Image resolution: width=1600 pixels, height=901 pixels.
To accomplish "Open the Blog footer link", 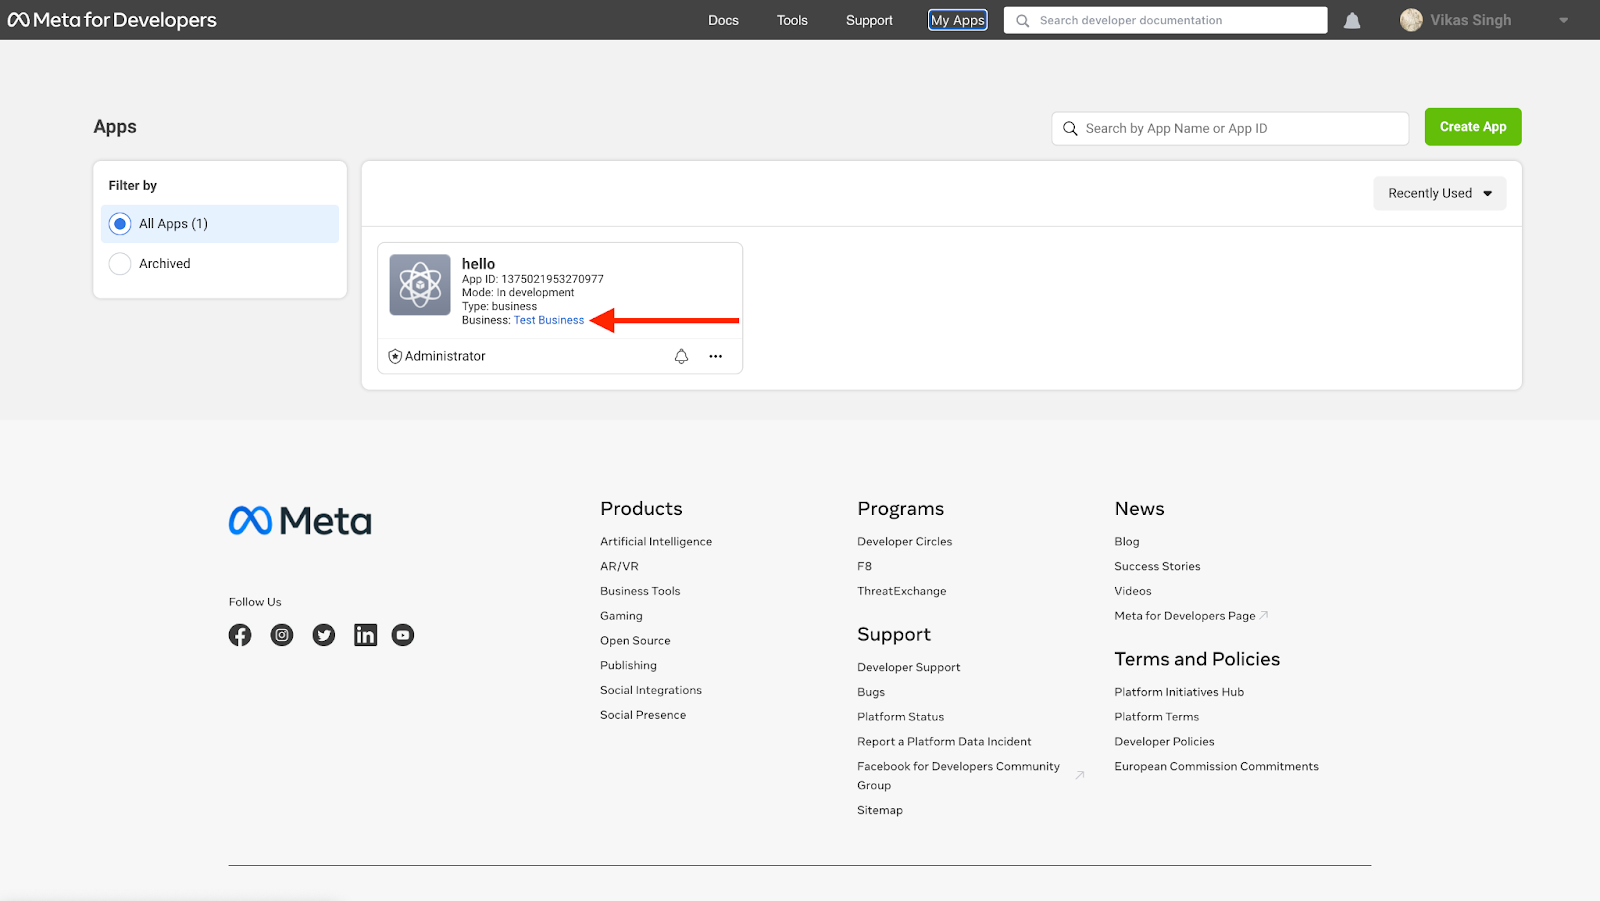I will pos(1127,541).
